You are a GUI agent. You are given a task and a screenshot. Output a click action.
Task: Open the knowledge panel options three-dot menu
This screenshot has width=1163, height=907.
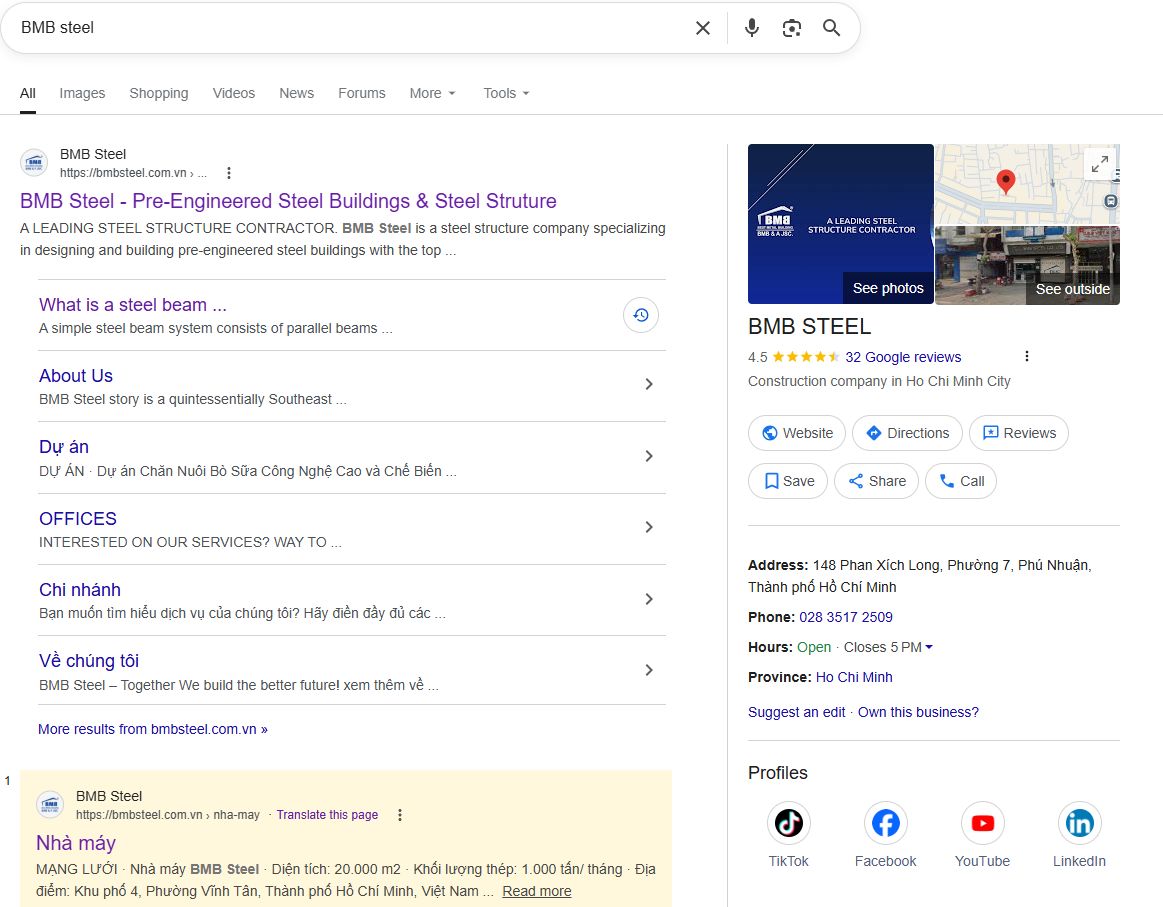(1026, 356)
